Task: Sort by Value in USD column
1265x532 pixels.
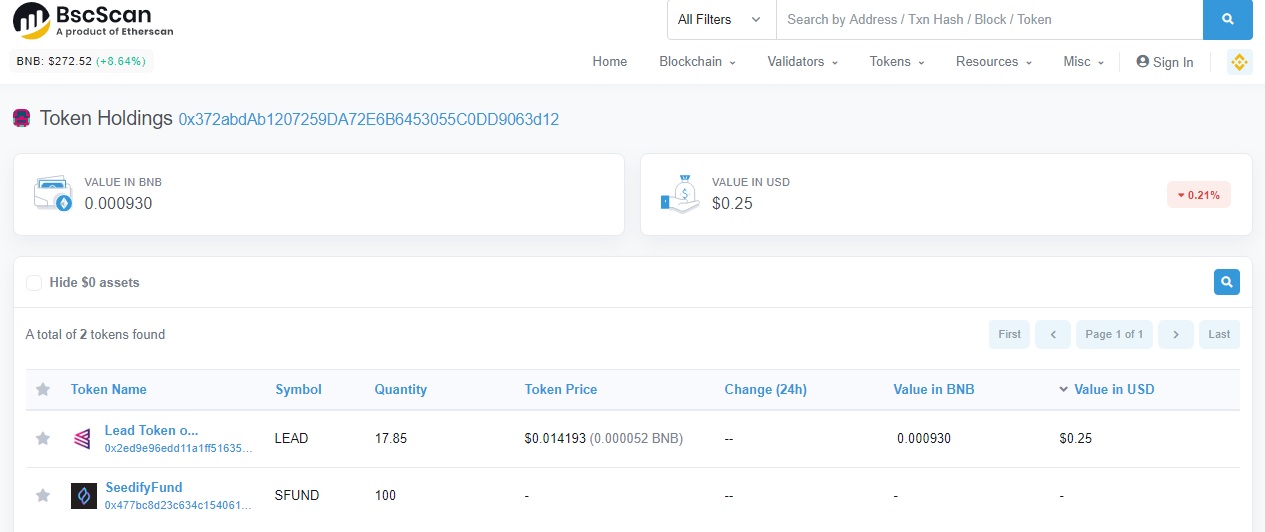Action: click(1113, 389)
